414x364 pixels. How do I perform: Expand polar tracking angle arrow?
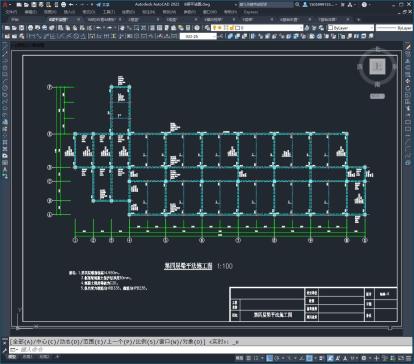[x=282, y=358]
